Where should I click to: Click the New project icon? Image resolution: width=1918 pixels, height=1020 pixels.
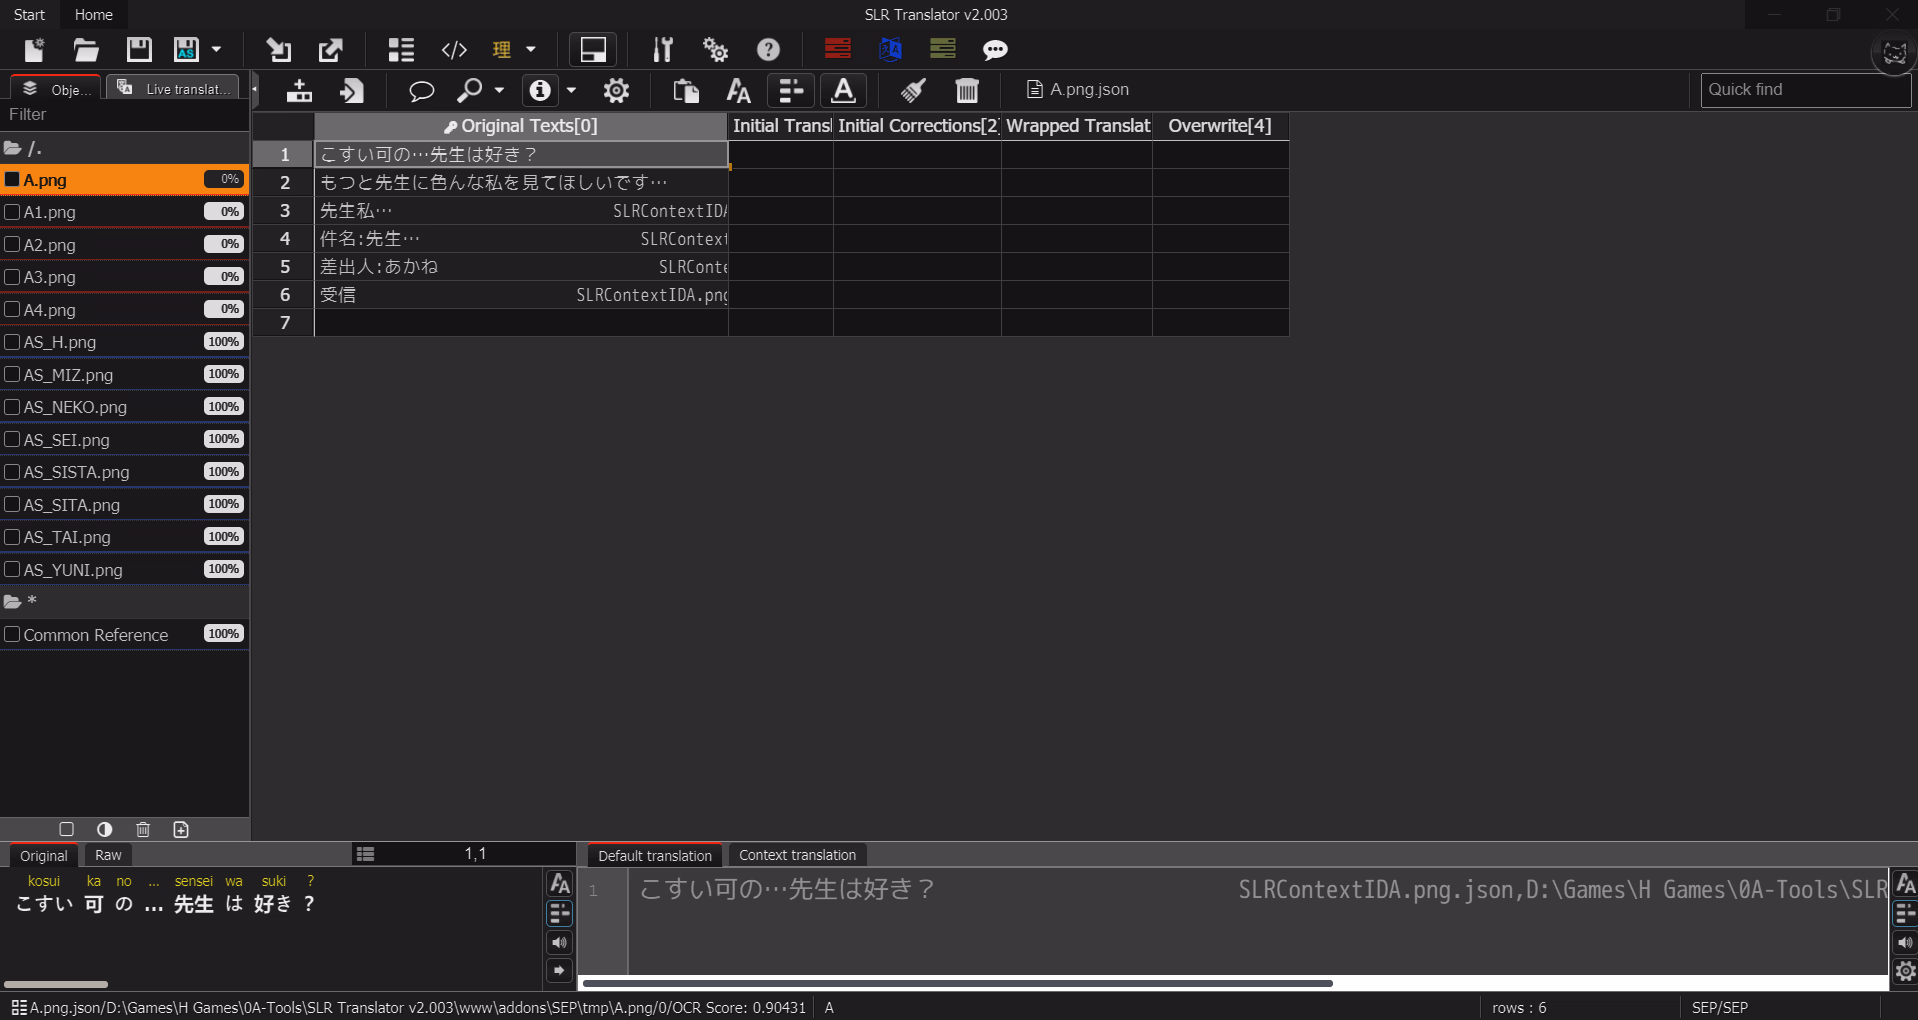34,50
